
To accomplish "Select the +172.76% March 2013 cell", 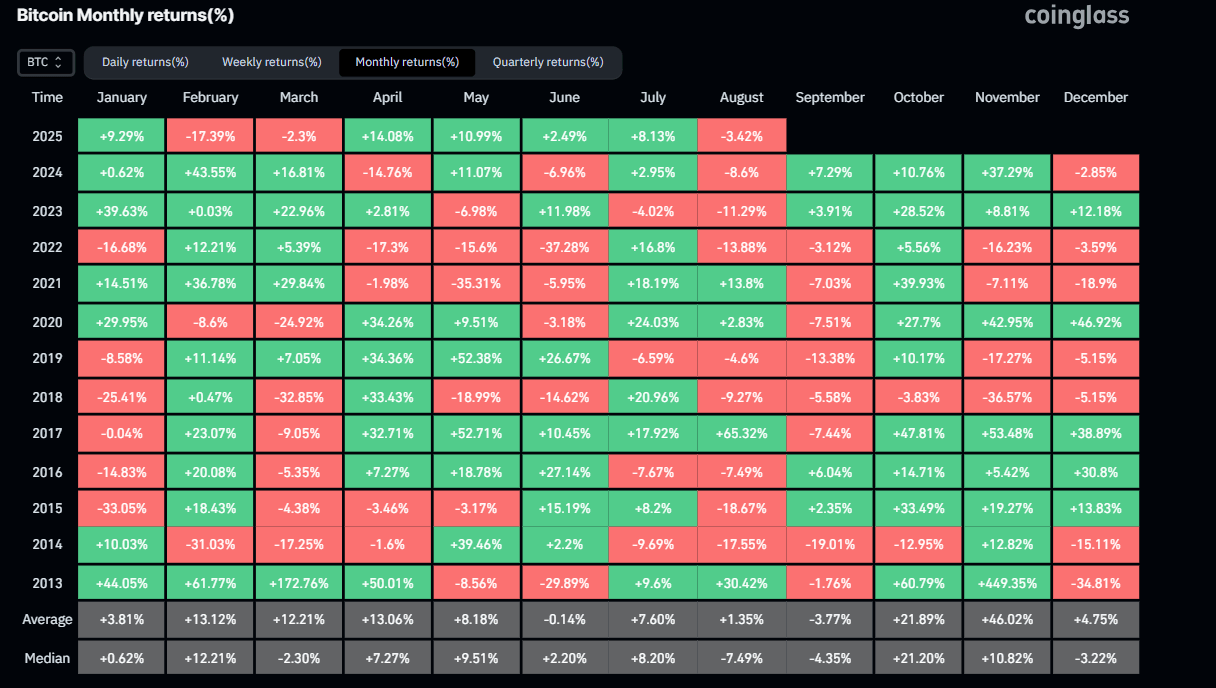I will click(x=298, y=581).
